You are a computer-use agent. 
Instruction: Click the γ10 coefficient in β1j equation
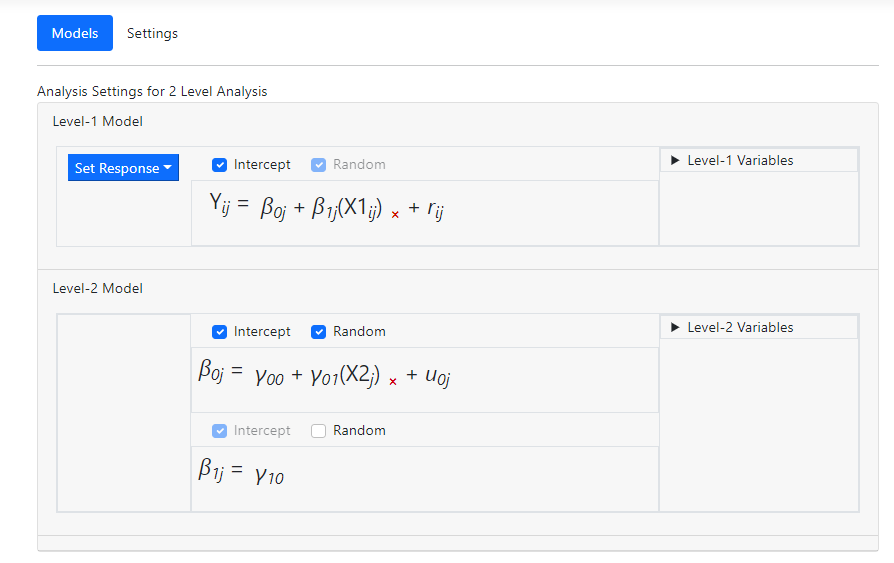pyautogui.click(x=269, y=475)
